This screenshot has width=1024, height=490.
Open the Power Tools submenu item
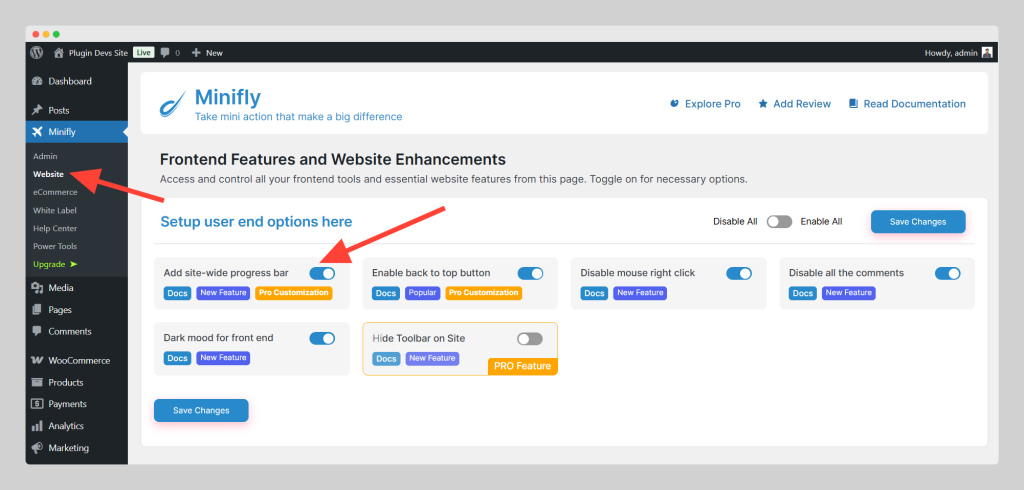55,246
